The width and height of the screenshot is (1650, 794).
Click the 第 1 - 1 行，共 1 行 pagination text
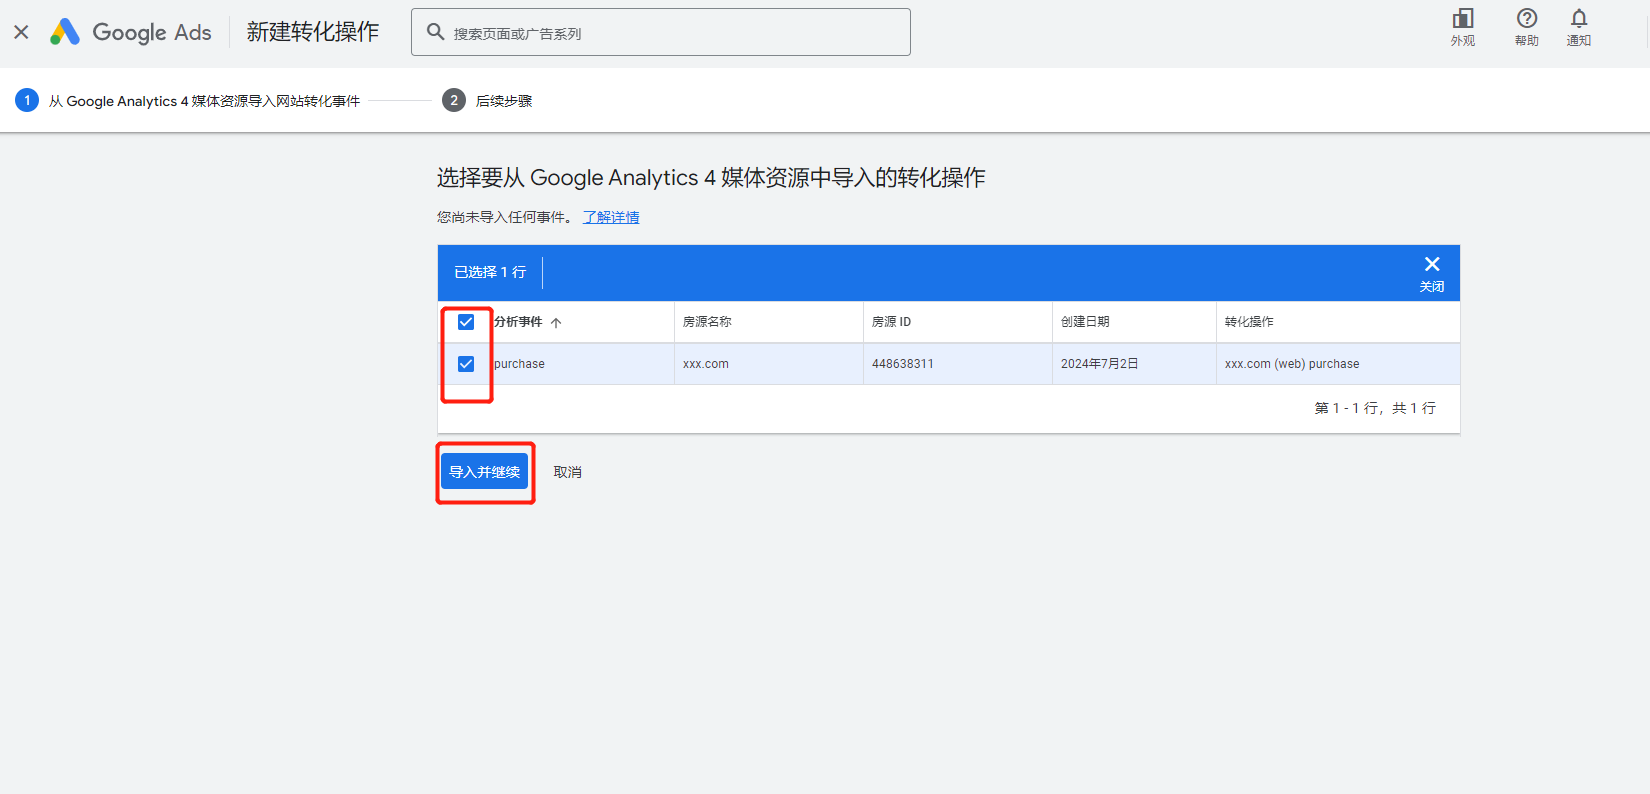[x=1375, y=408]
